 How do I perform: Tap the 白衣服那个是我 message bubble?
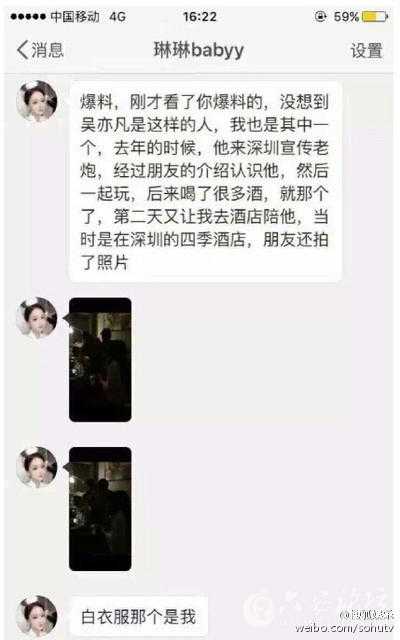pyautogui.click(x=138, y=616)
